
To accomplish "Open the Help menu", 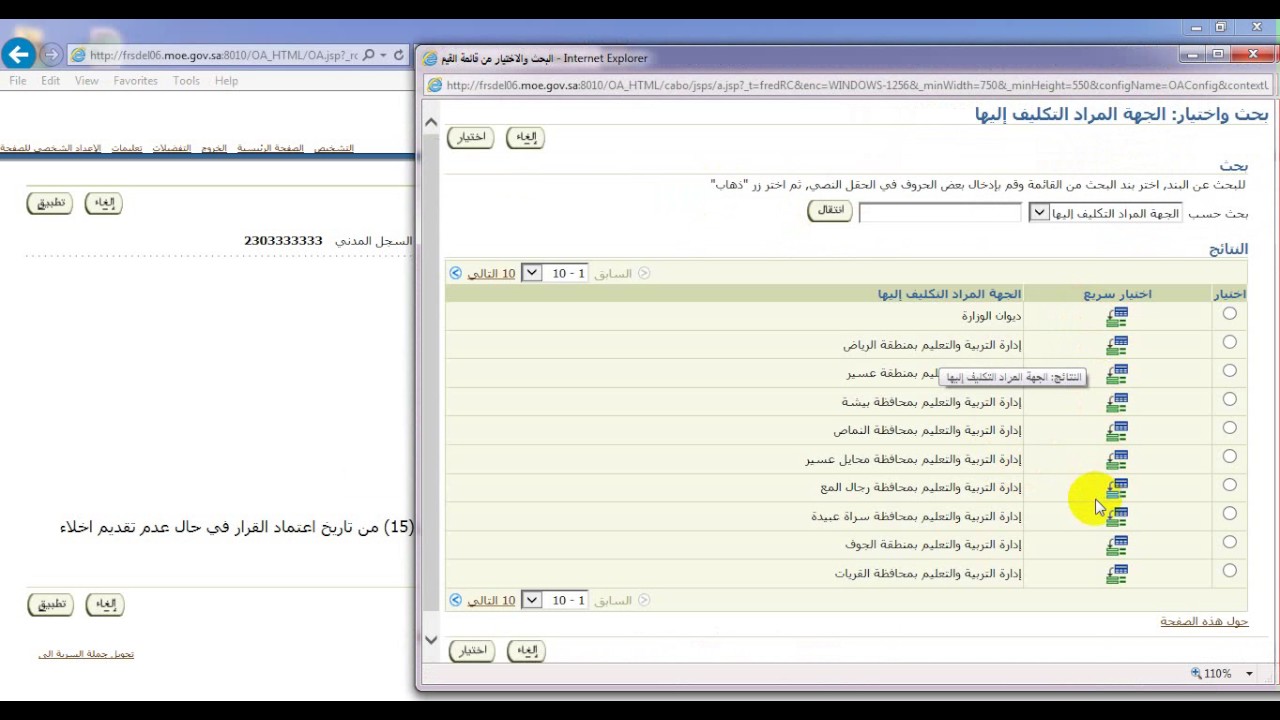I will (x=226, y=81).
